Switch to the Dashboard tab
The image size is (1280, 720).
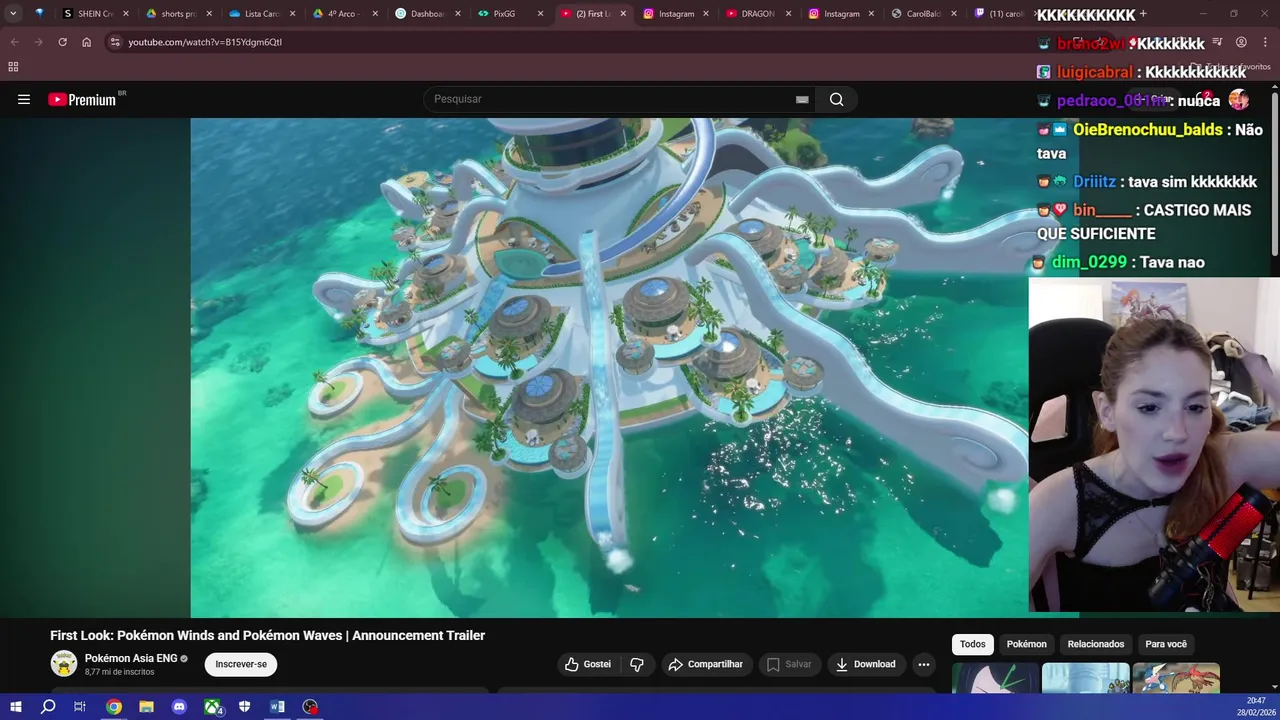tap(427, 14)
